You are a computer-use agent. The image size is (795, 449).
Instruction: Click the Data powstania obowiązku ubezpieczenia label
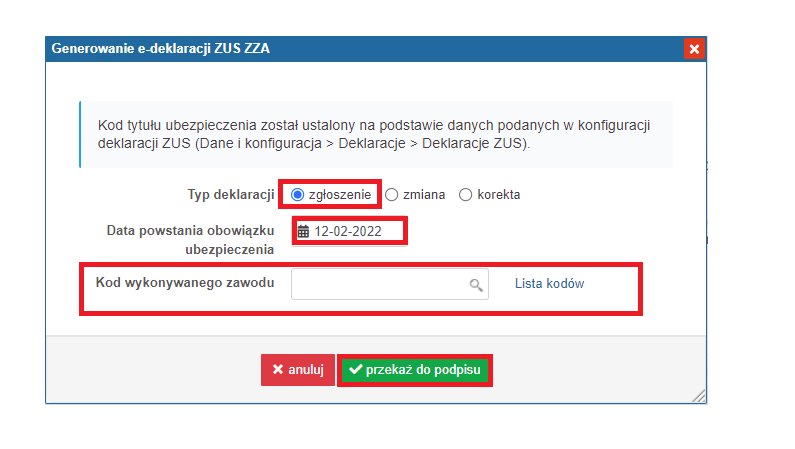point(190,239)
